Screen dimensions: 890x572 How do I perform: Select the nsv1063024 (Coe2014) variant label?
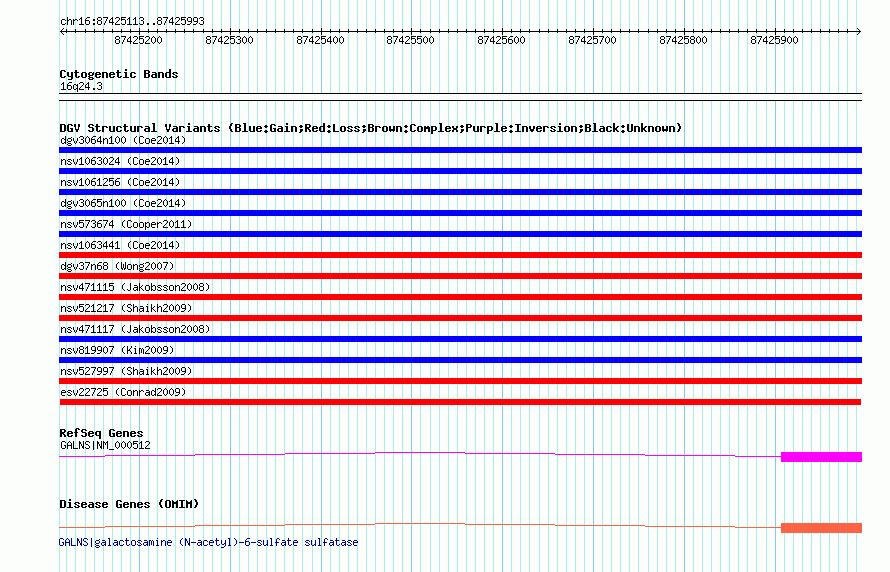pos(120,161)
